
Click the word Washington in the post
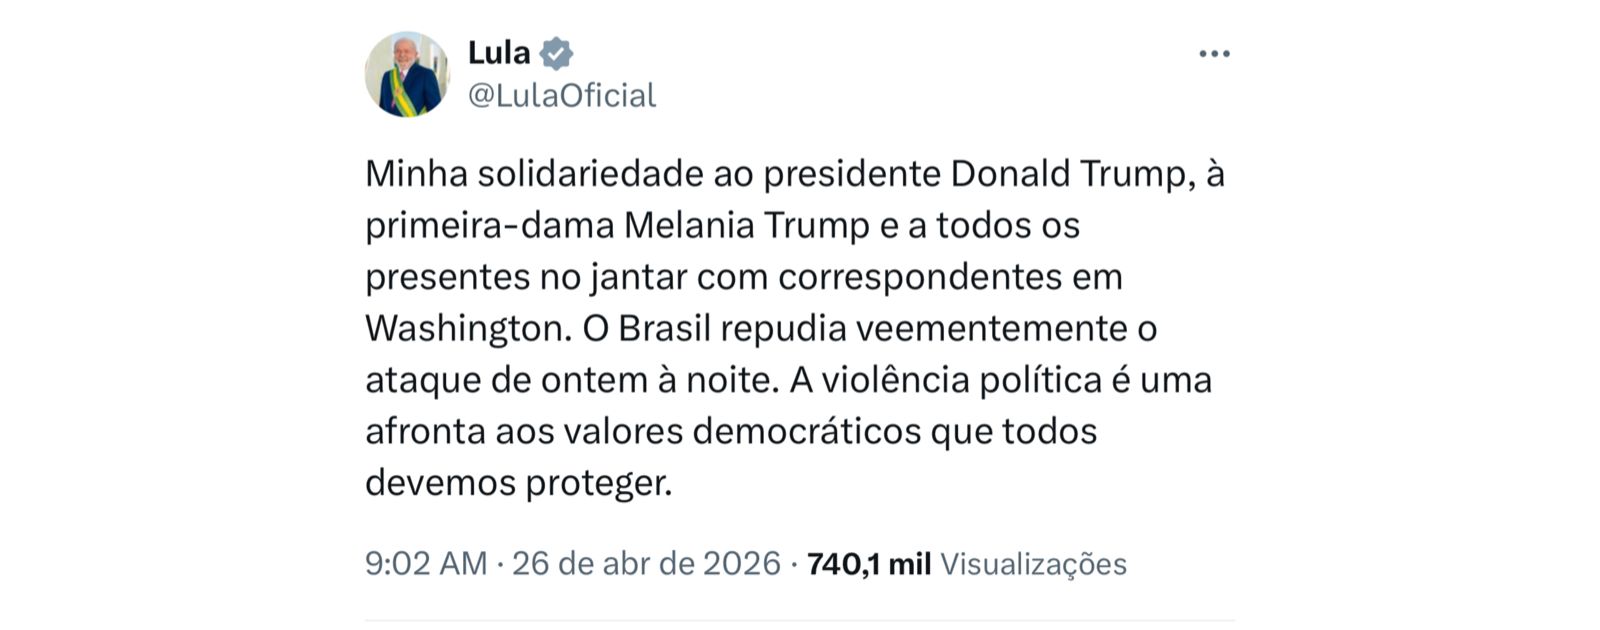click(463, 329)
